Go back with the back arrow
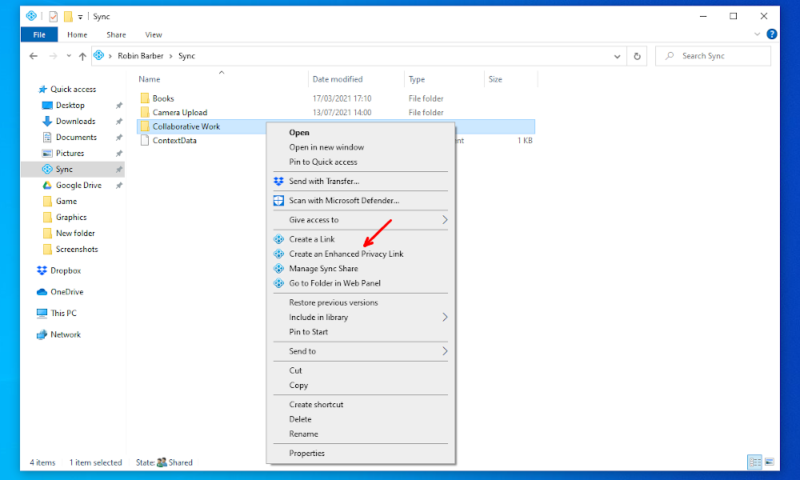The width and height of the screenshot is (800, 480). click(x=34, y=56)
